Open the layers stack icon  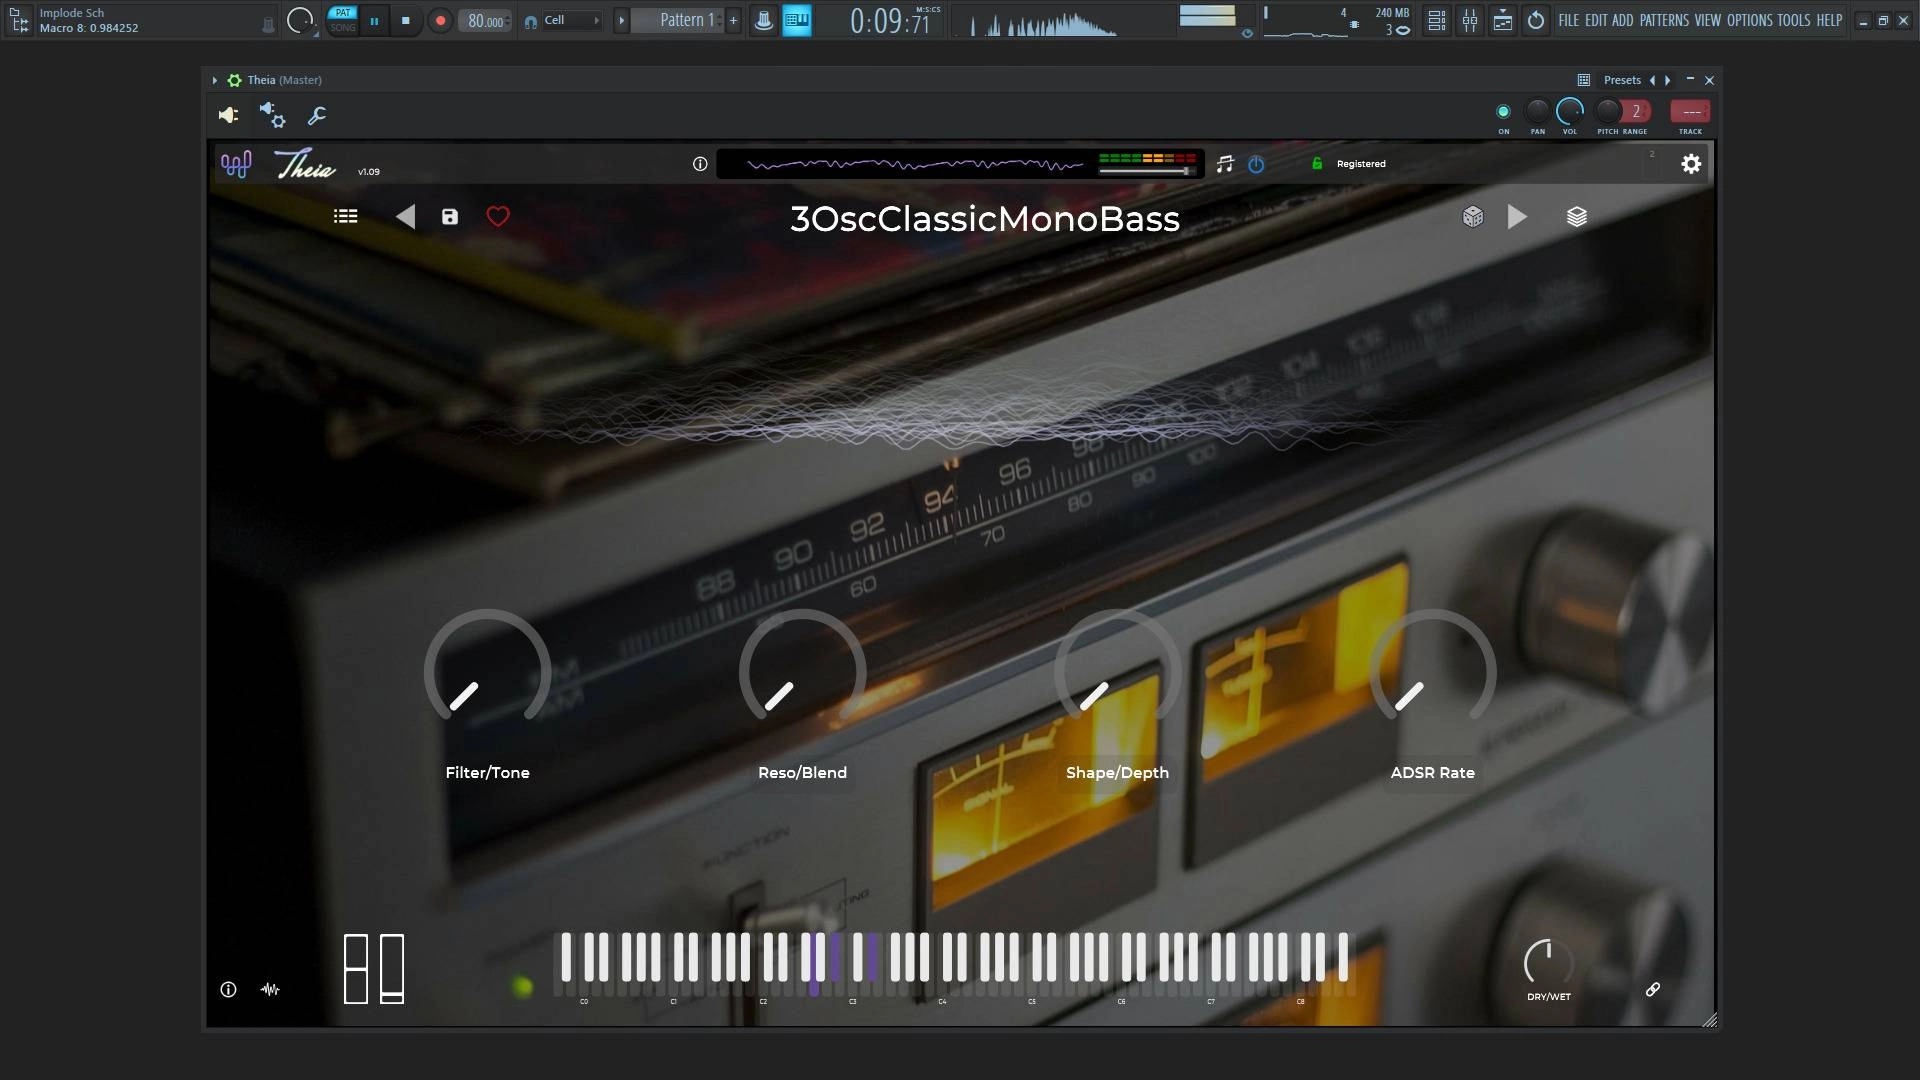pos(1577,217)
